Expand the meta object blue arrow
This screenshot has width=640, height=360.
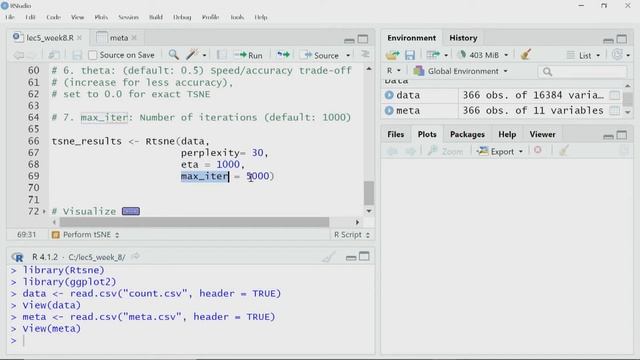click(x=389, y=110)
